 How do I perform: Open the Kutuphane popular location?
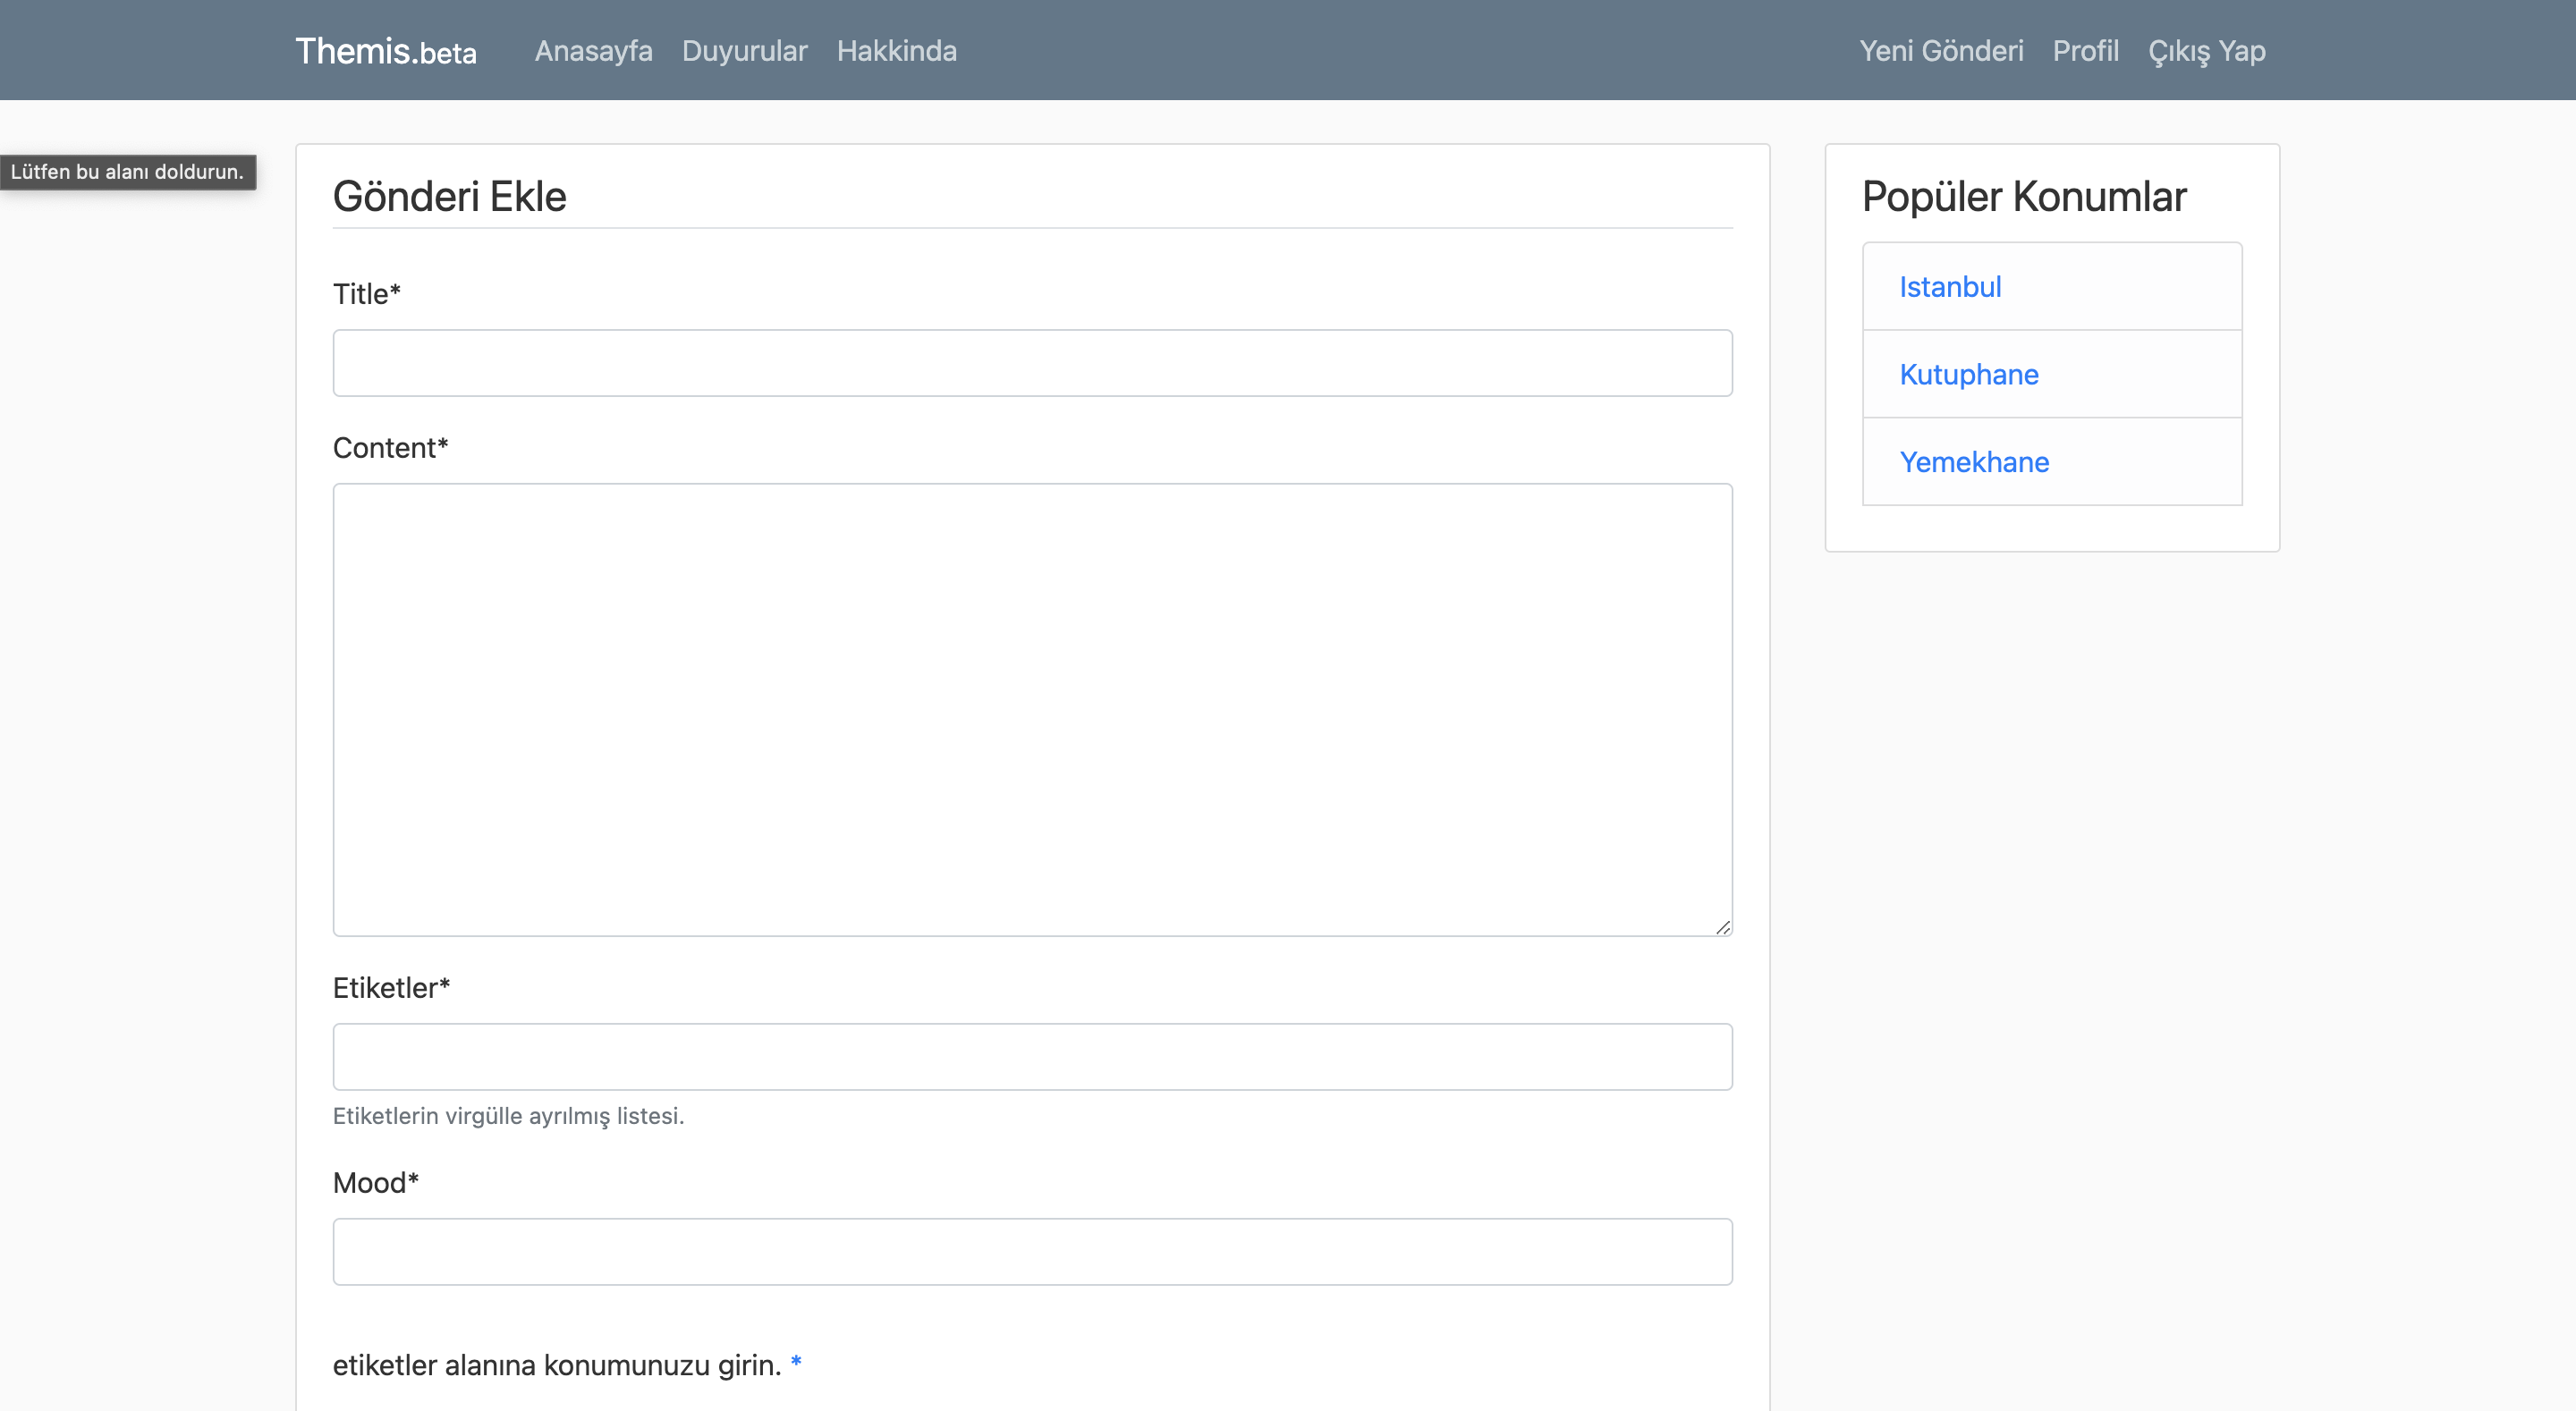1969,374
